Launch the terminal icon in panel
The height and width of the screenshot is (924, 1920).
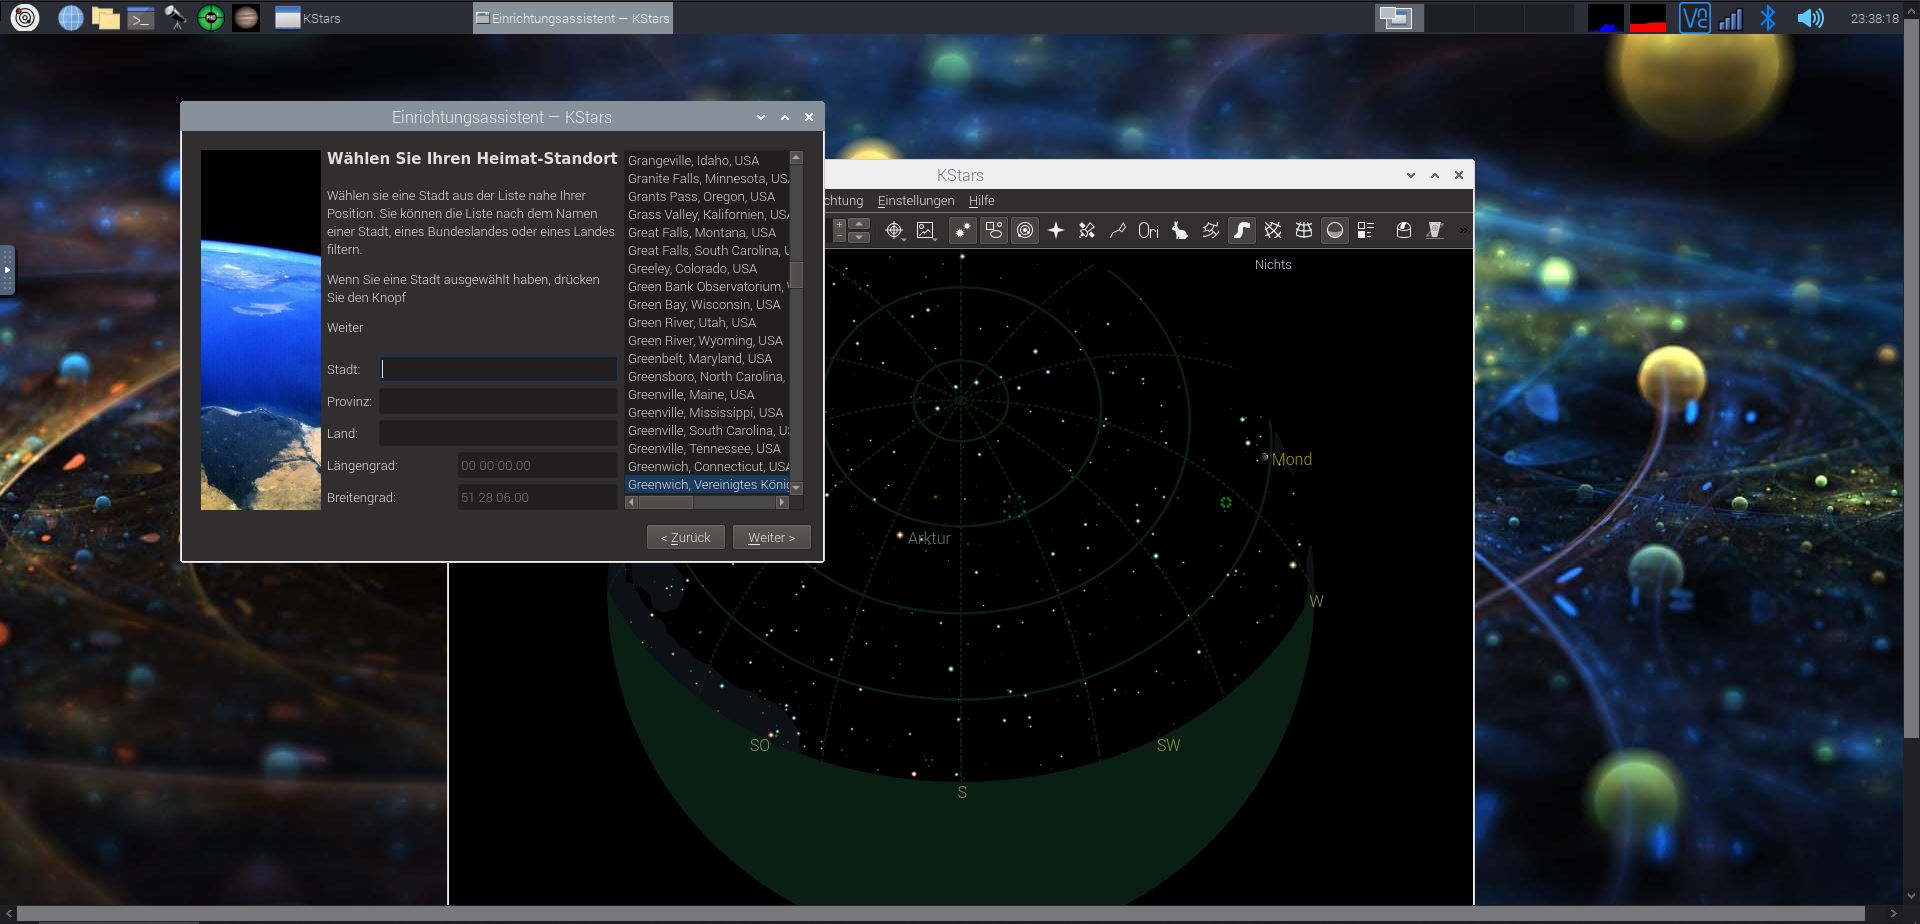point(141,17)
